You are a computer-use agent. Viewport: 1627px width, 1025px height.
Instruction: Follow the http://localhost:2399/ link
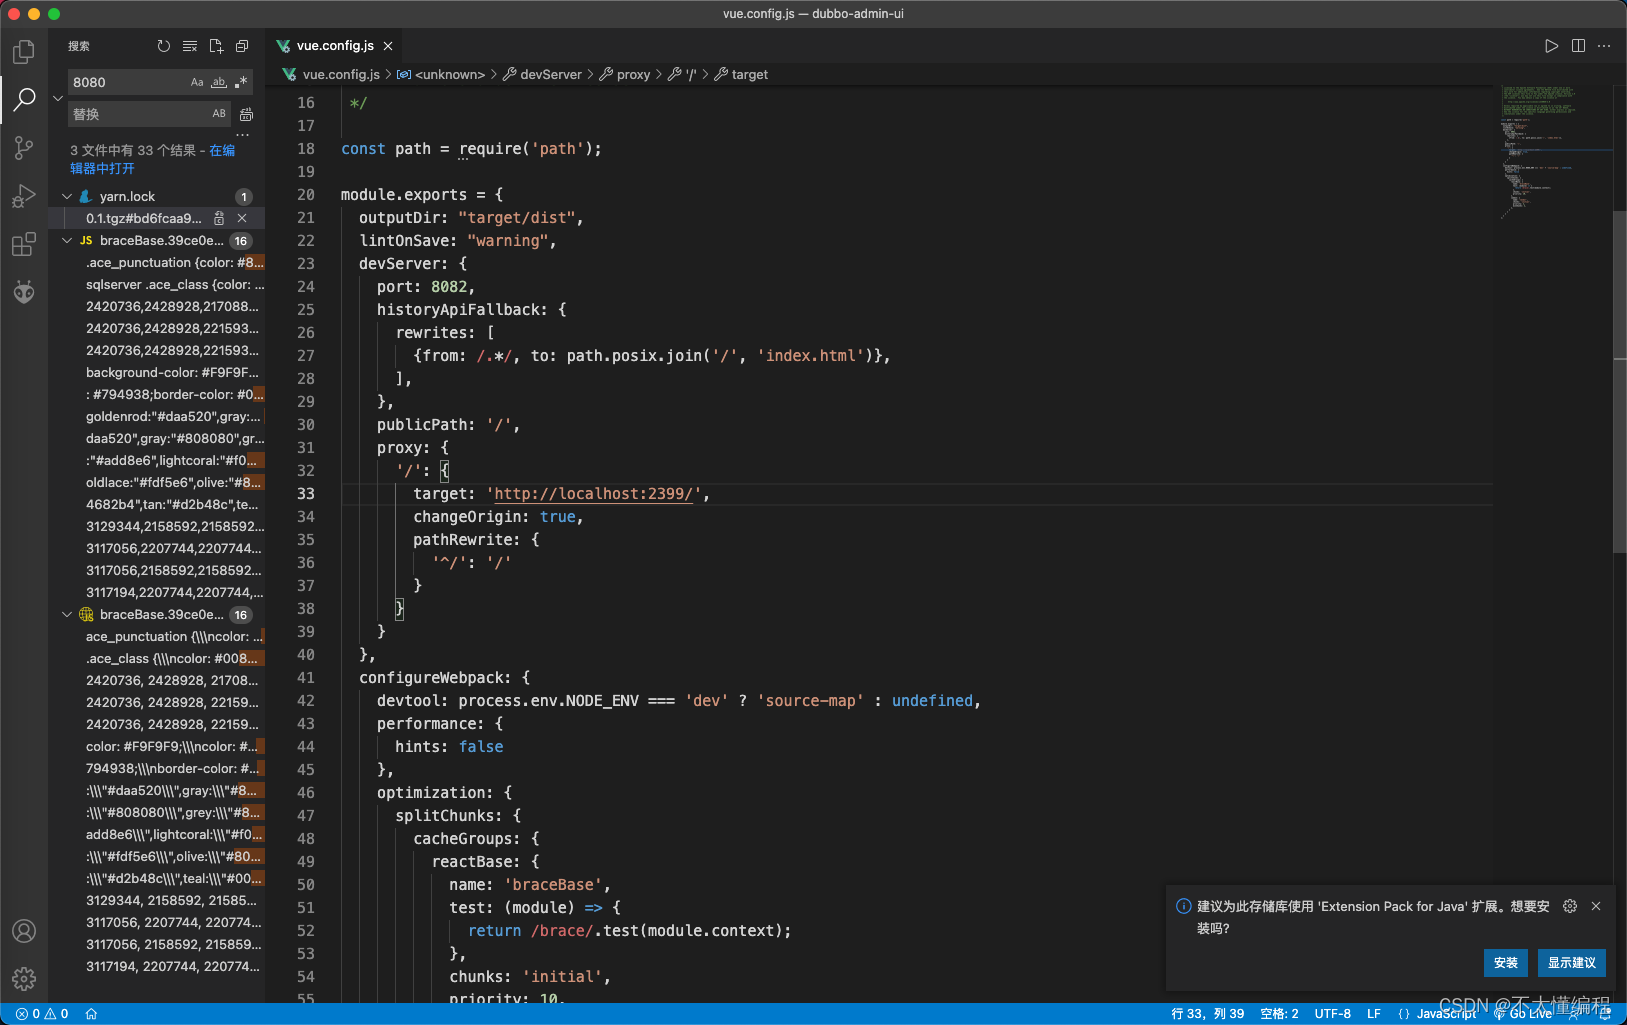(x=596, y=494)
